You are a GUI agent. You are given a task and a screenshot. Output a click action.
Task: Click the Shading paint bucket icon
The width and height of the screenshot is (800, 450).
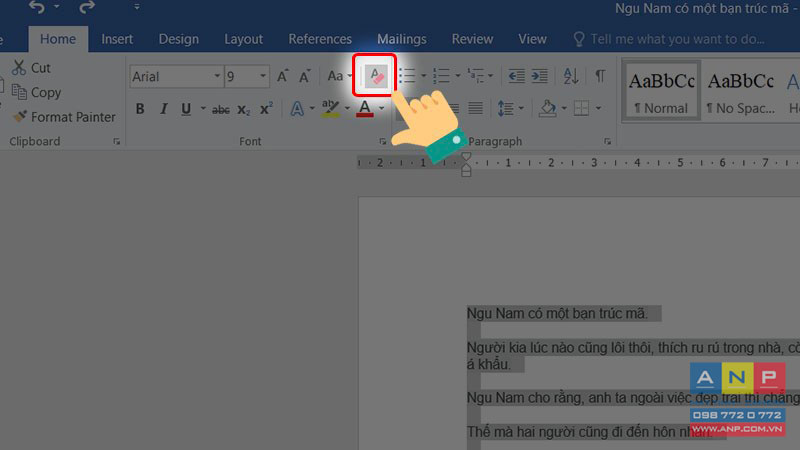pos(547,108)
